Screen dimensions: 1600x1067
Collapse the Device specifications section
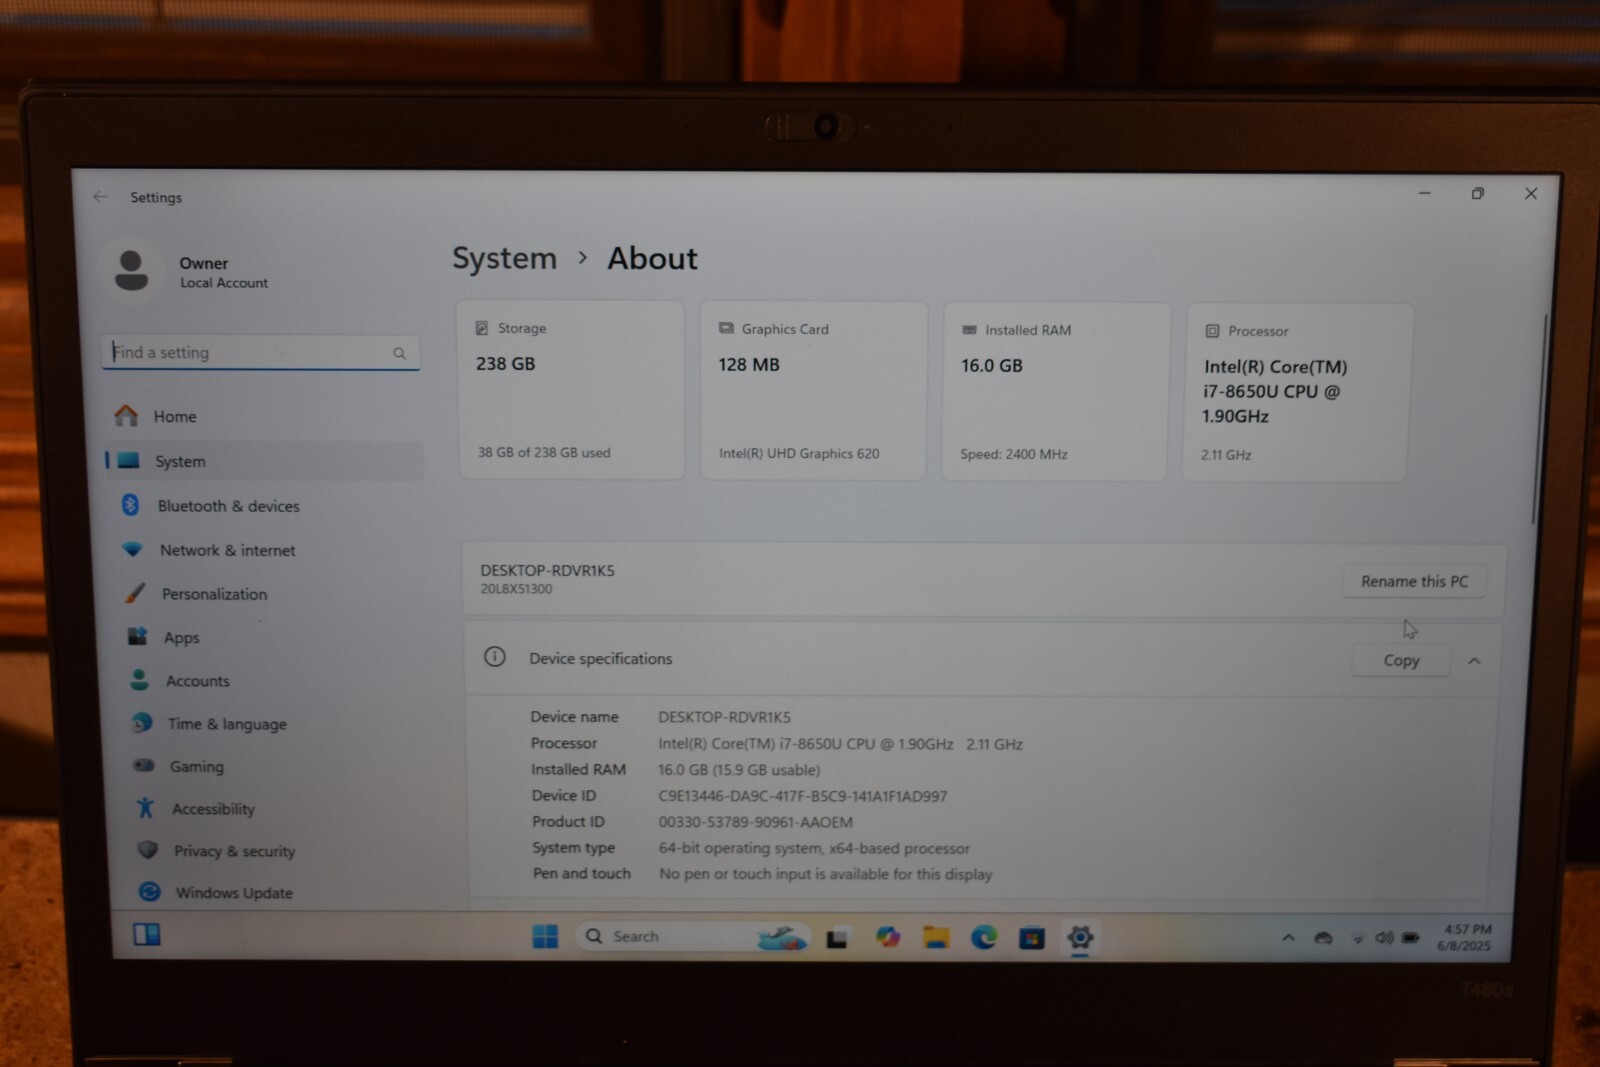1474,661
